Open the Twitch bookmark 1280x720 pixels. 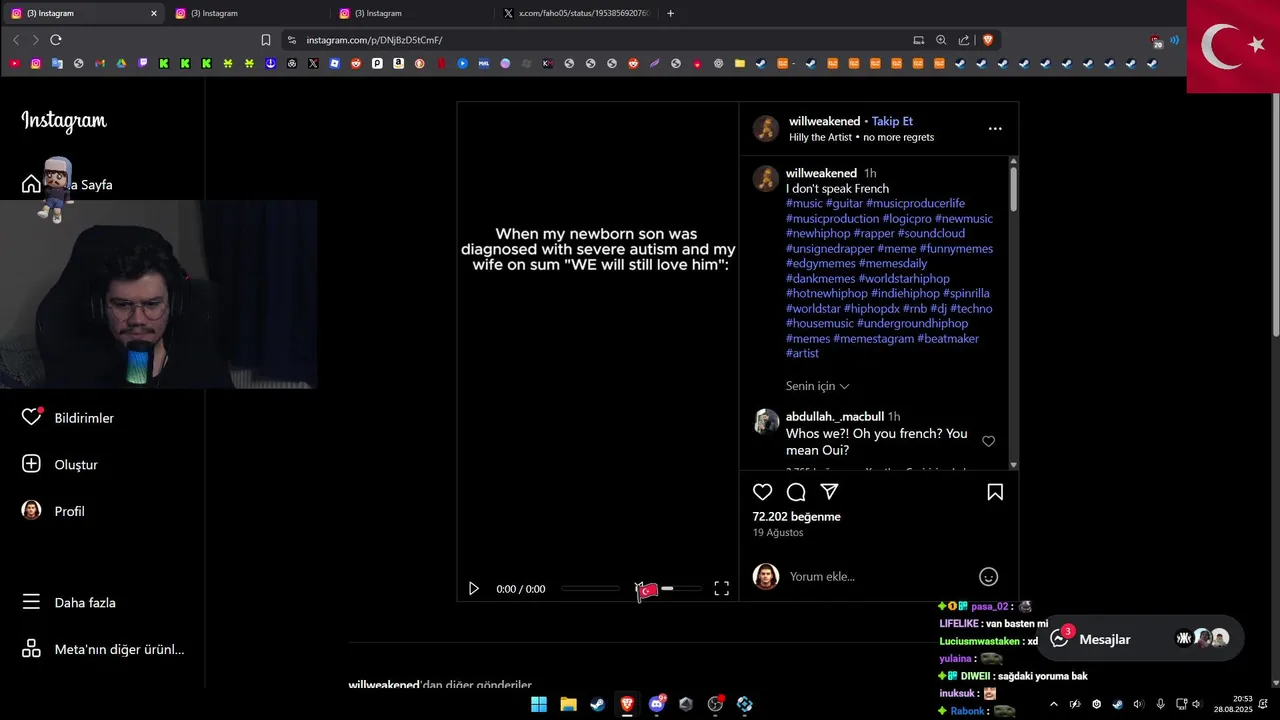pos(142,63)
